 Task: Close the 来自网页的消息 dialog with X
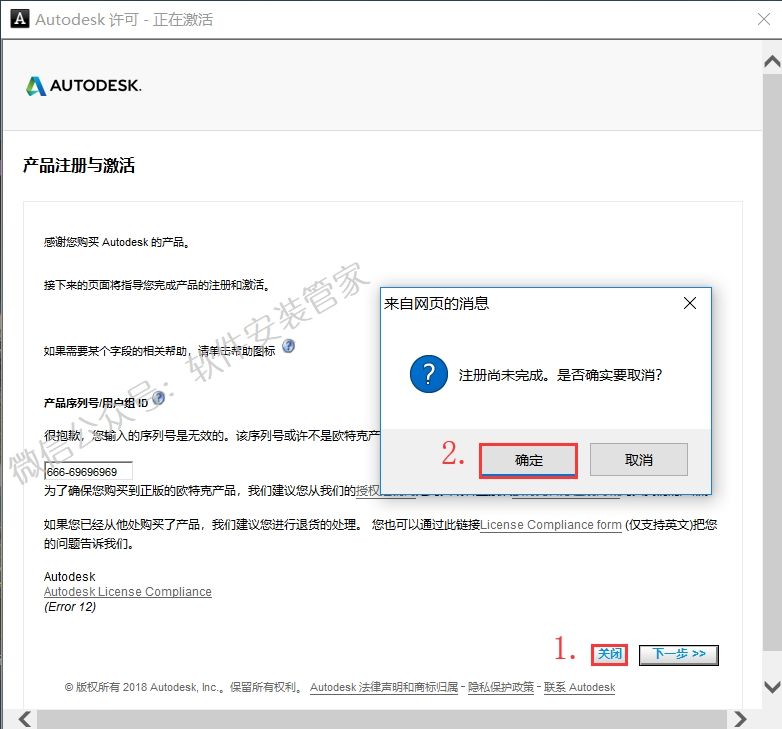pos(689,303)
